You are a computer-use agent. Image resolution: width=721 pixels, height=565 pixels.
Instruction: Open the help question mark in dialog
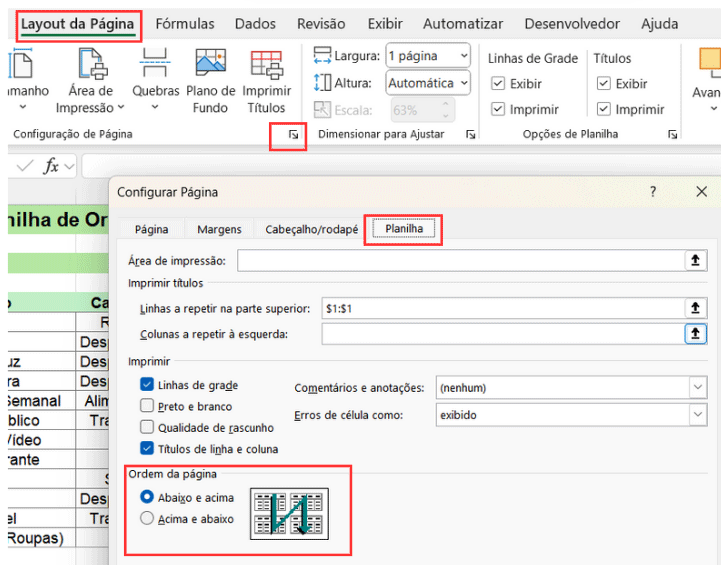point(653,192)
